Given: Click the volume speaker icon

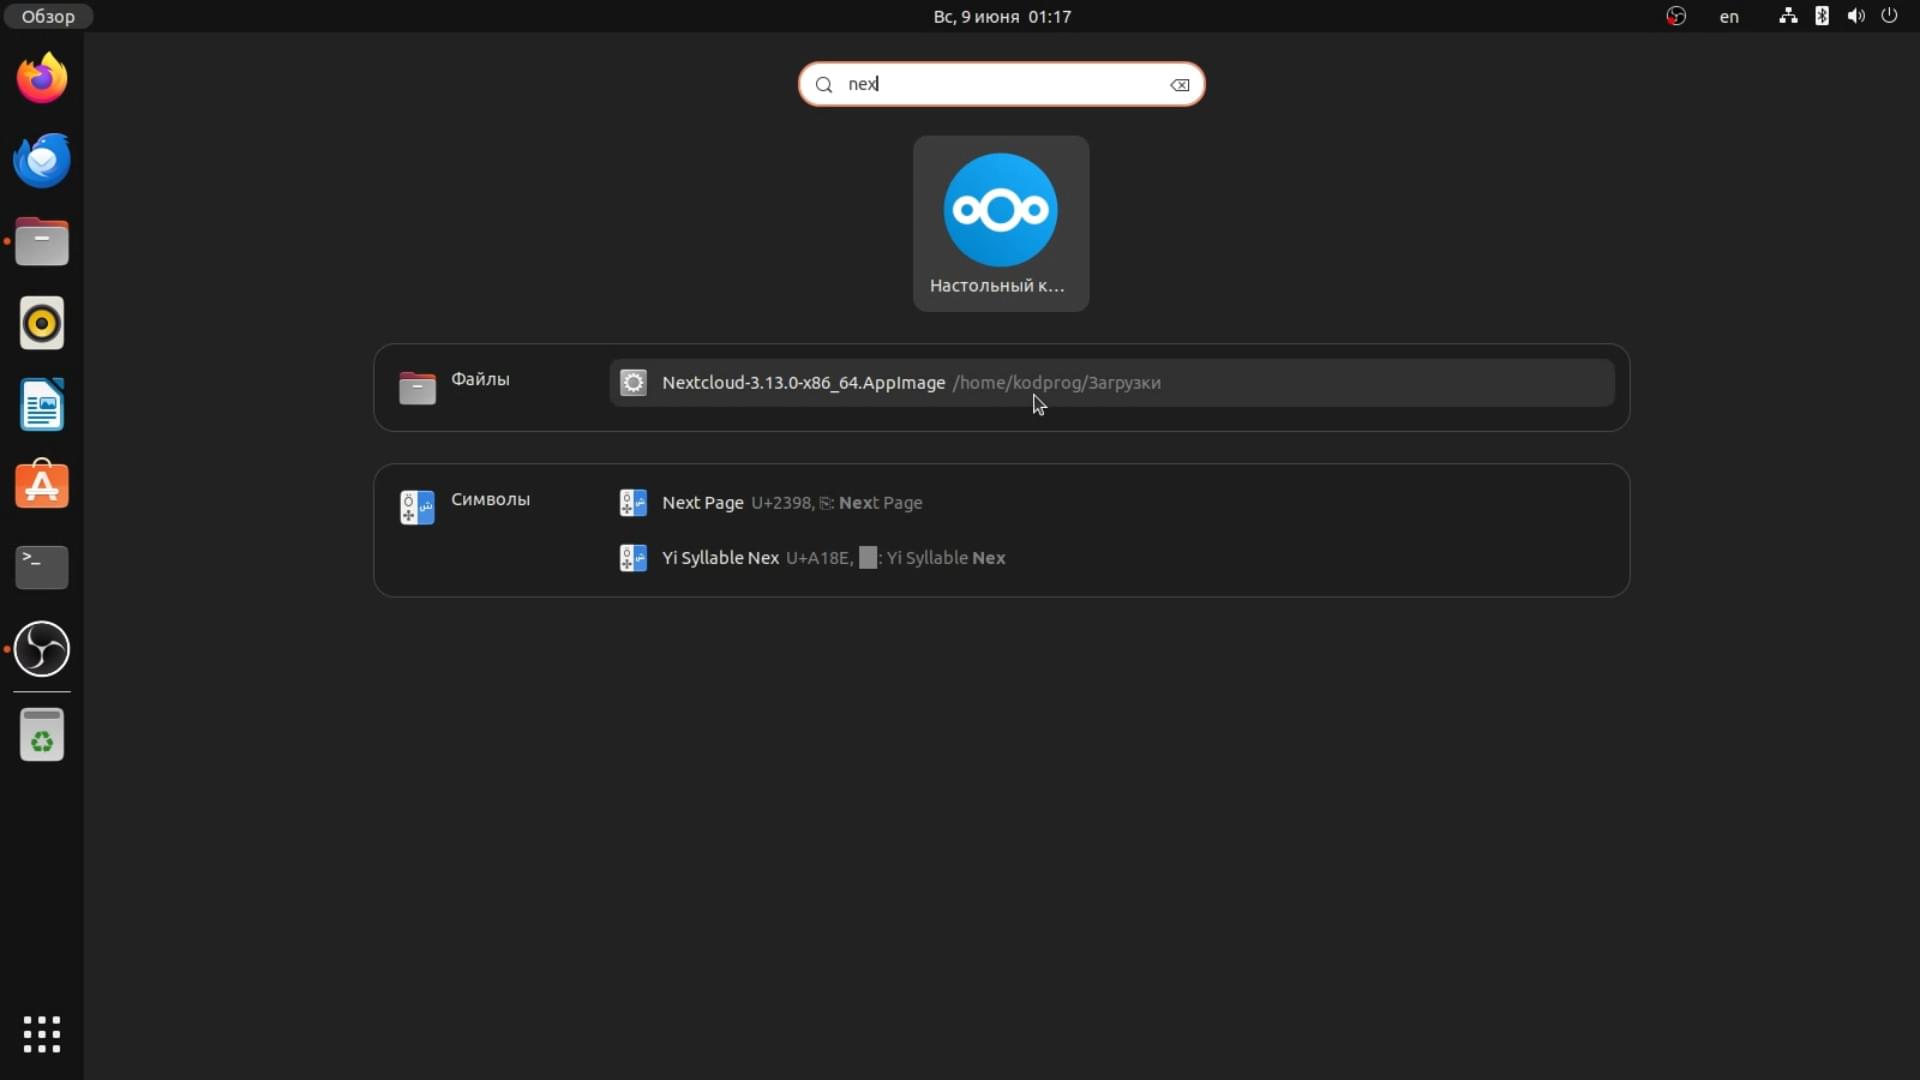Looking at the screenshot, I should pyautogui.click(x=1856, y=16).
